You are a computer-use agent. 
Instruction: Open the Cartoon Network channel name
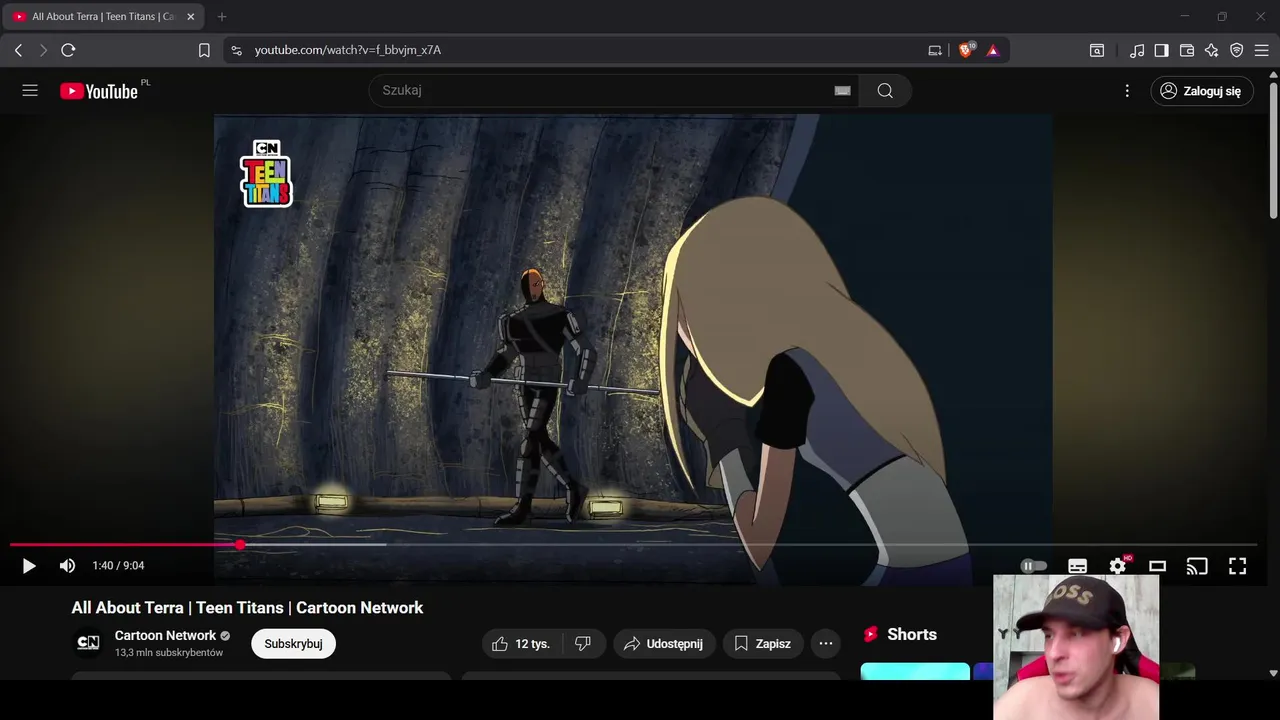tap(165, 635)
